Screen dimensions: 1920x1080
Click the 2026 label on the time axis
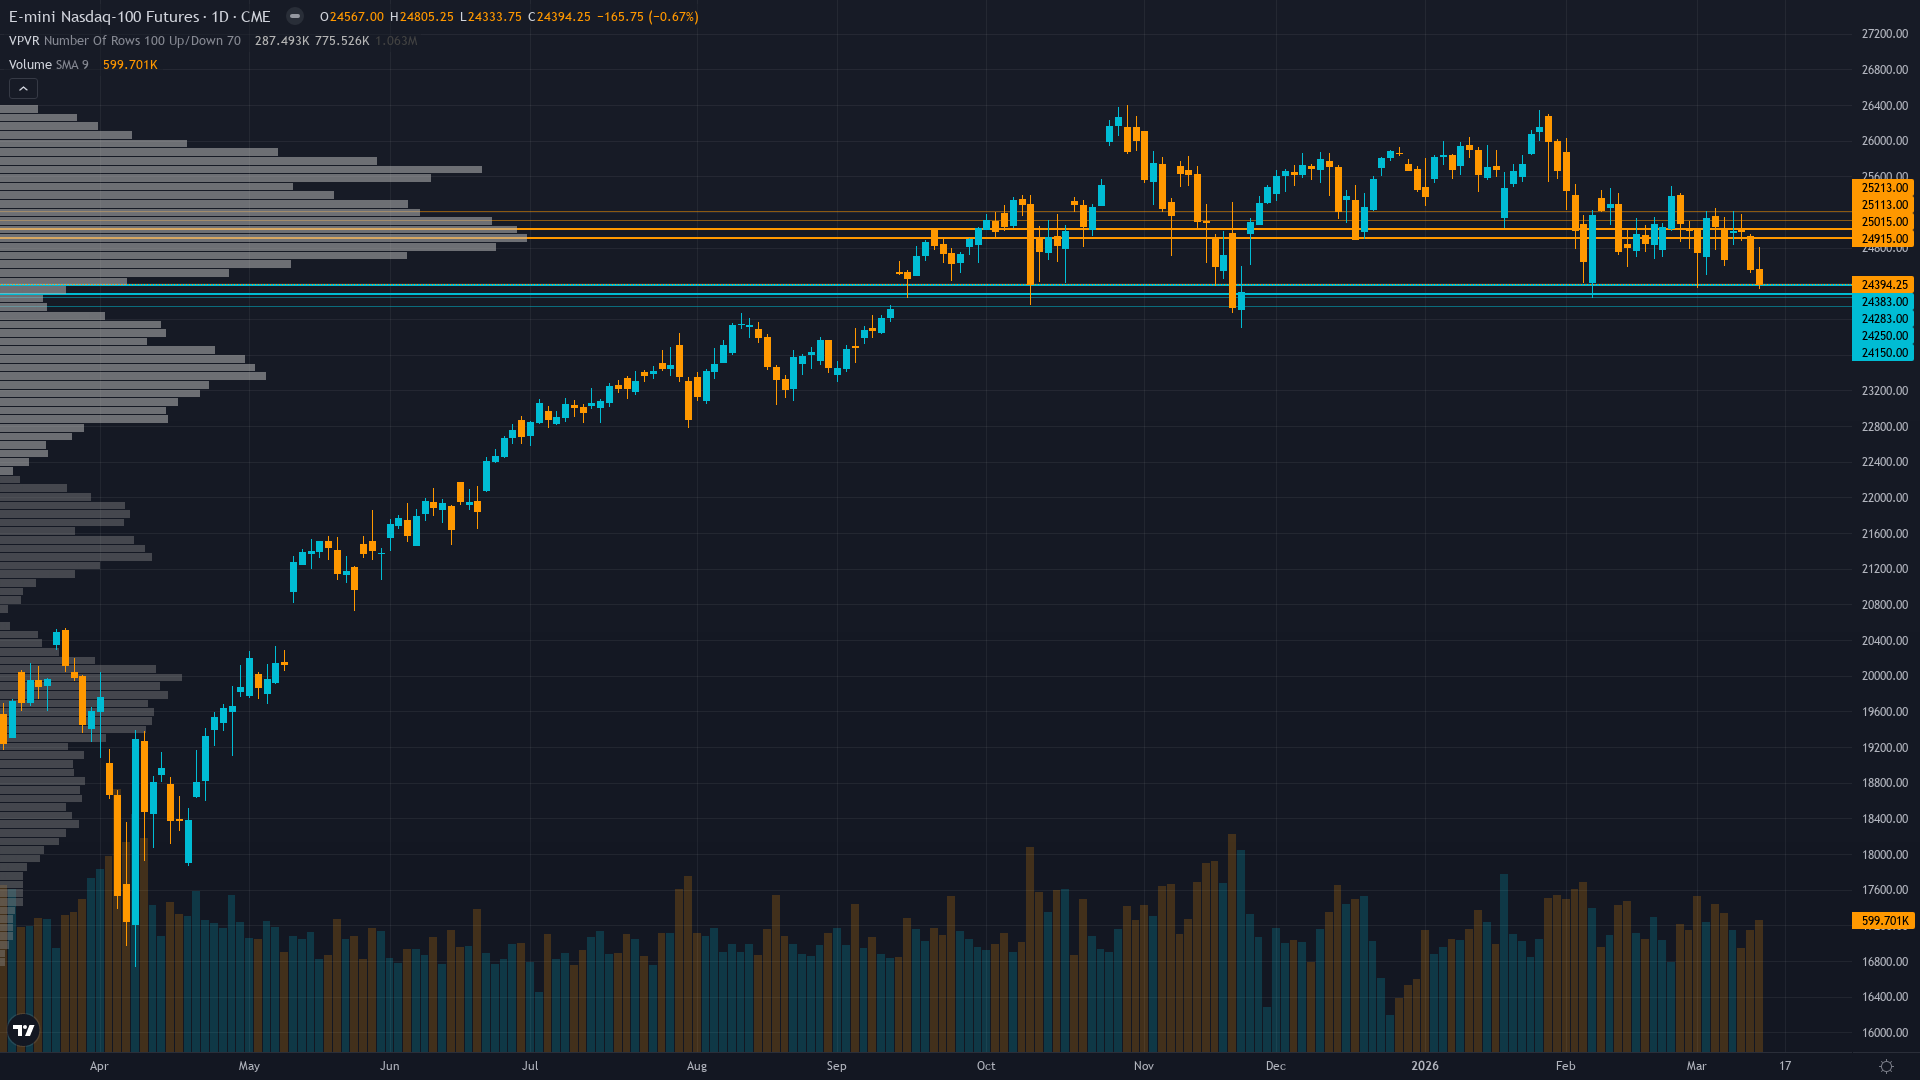coord(1424,1066)
